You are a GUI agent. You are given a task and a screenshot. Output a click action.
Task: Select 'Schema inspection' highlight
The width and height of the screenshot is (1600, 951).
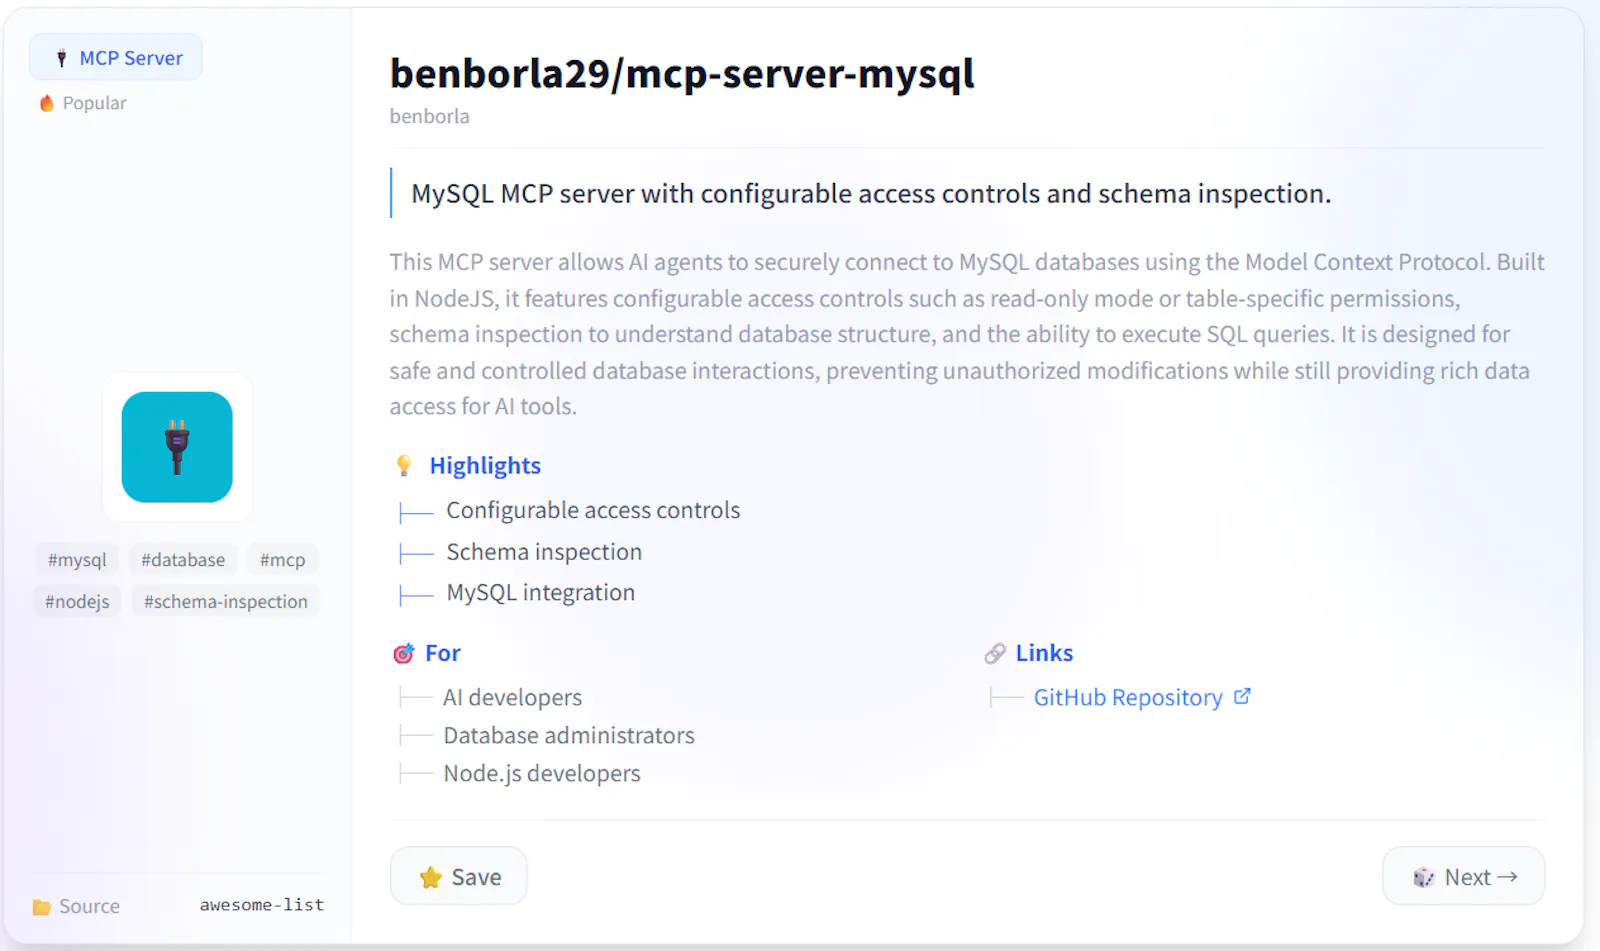pos(544,552)
